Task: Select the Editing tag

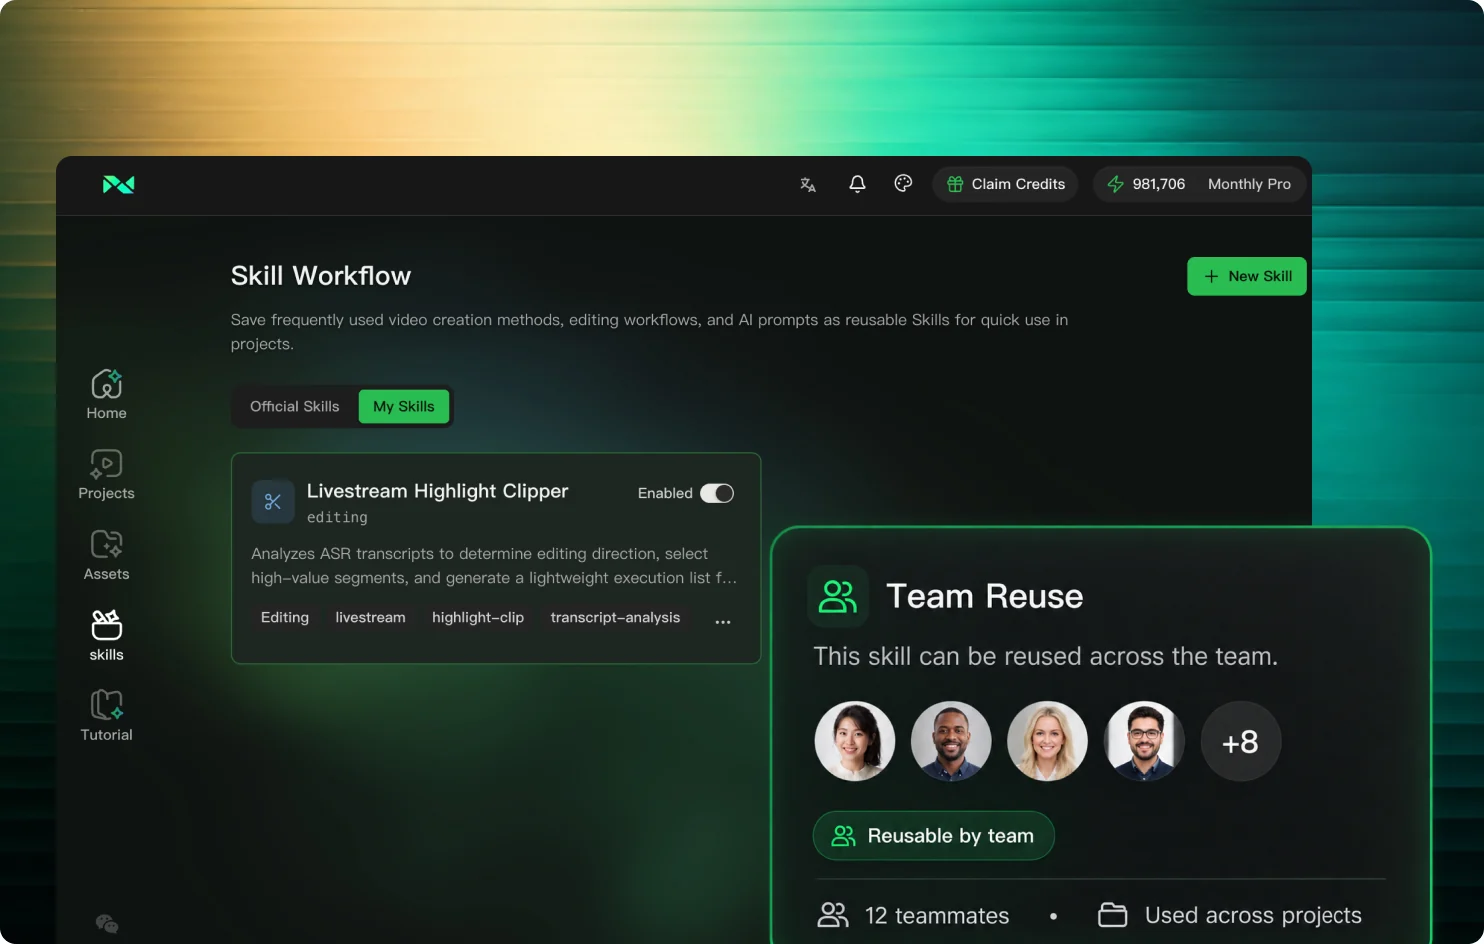Action: tap(285, 618)
